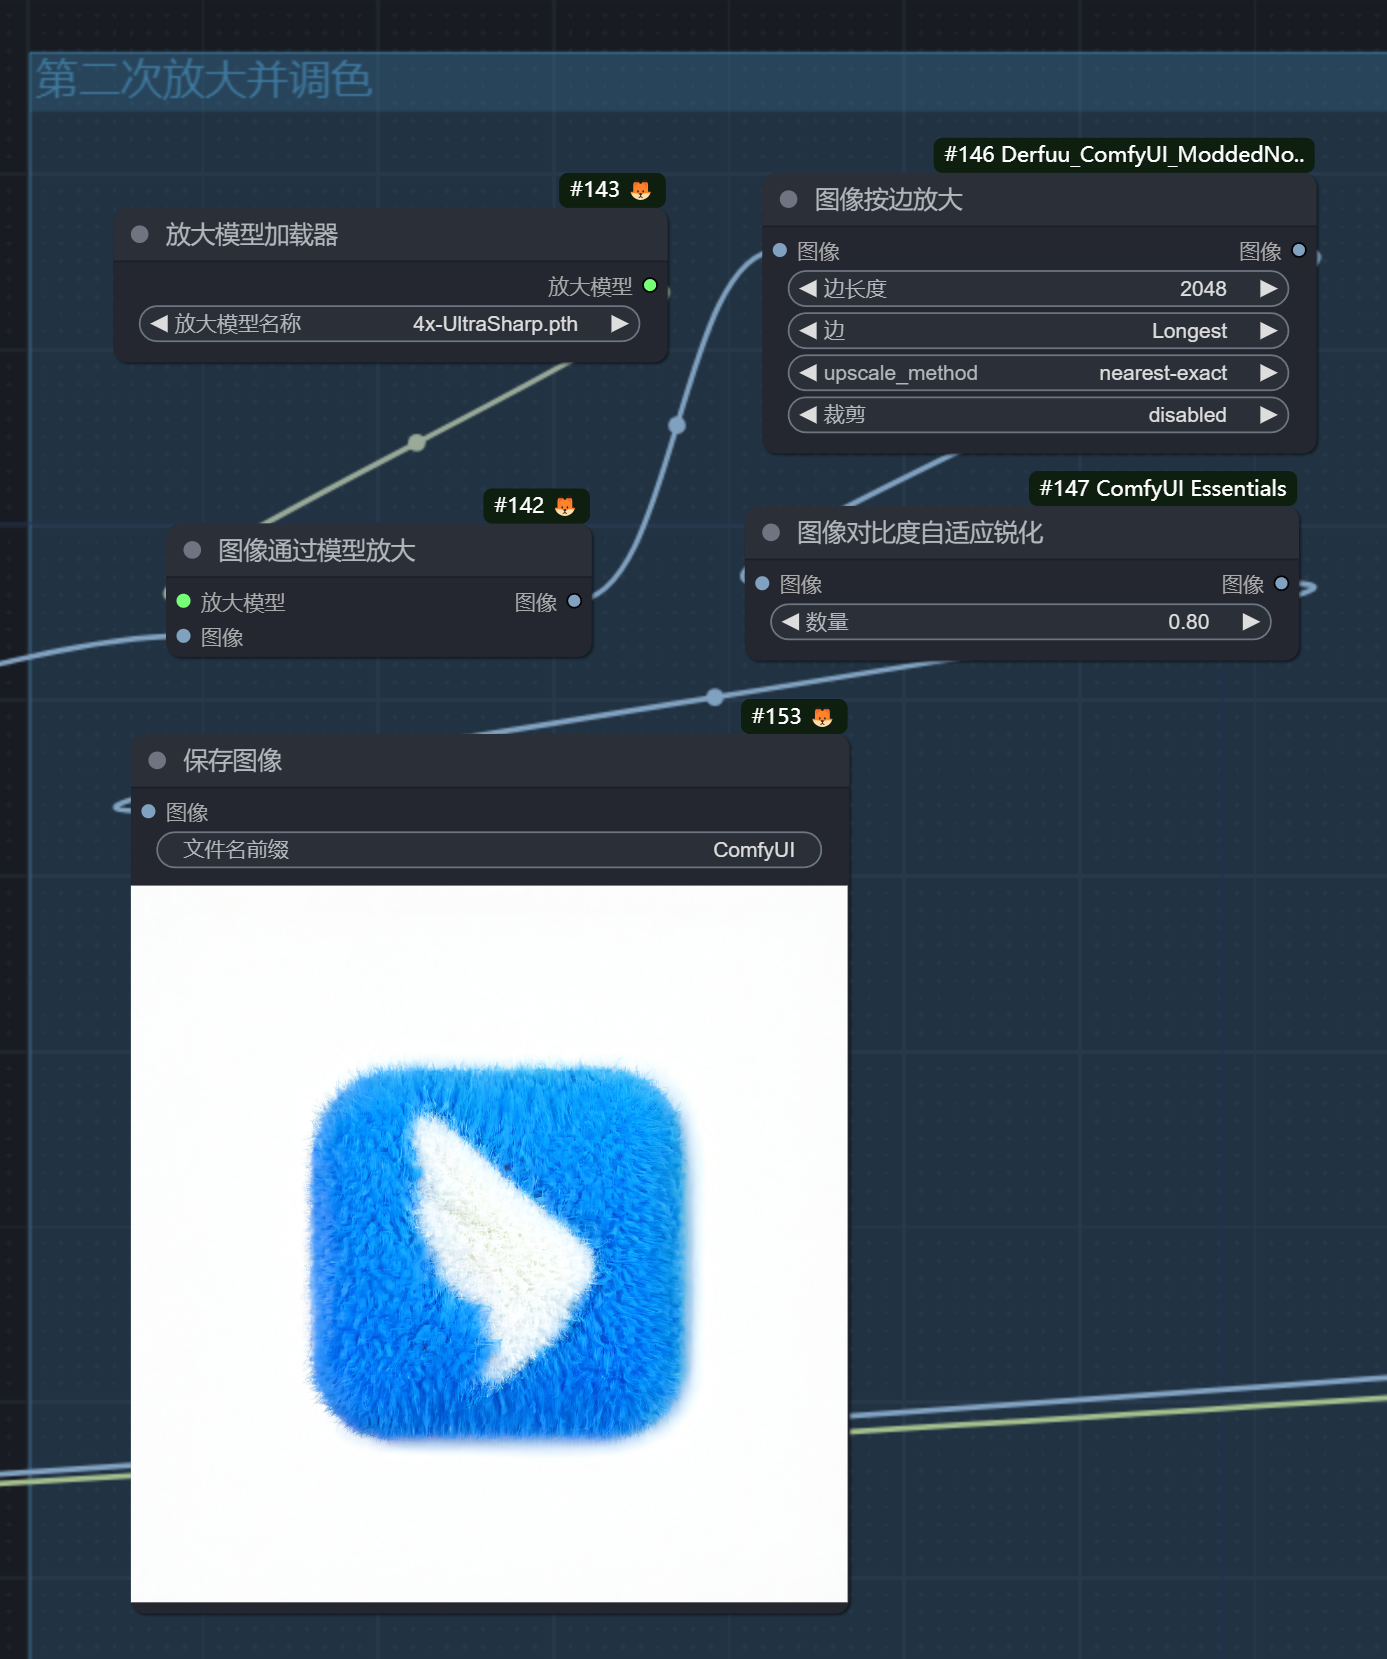1387x1659 pixels.
Task: Click the 图像 output socket on 图像按边放大
Action: click(x=1299, y=250)
